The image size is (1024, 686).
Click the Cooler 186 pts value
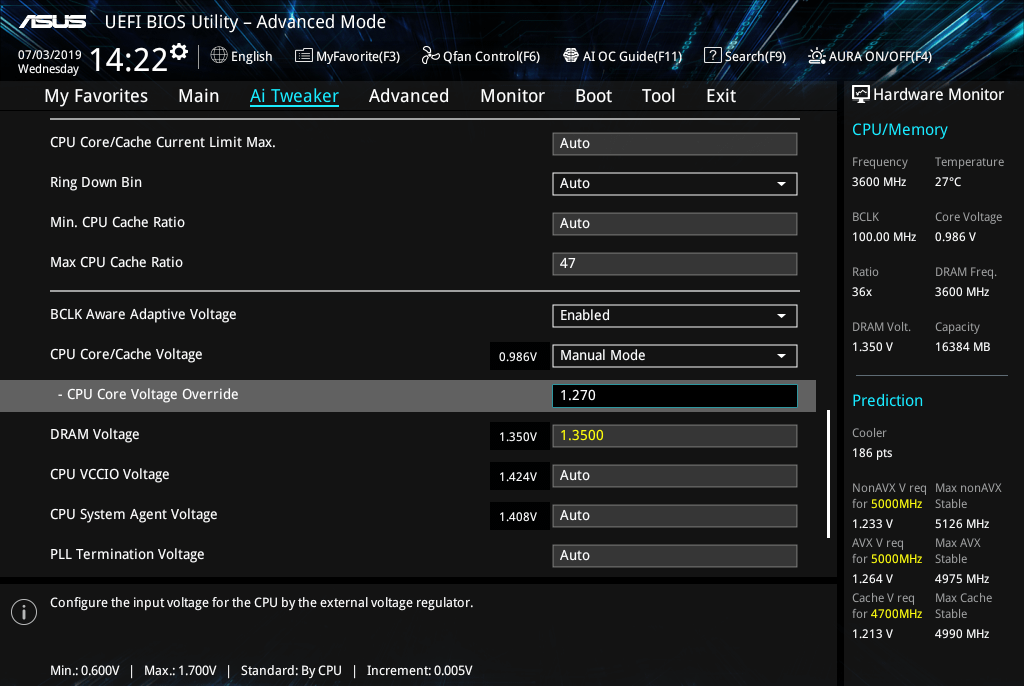pyautogui.click(x=872, y=453)
